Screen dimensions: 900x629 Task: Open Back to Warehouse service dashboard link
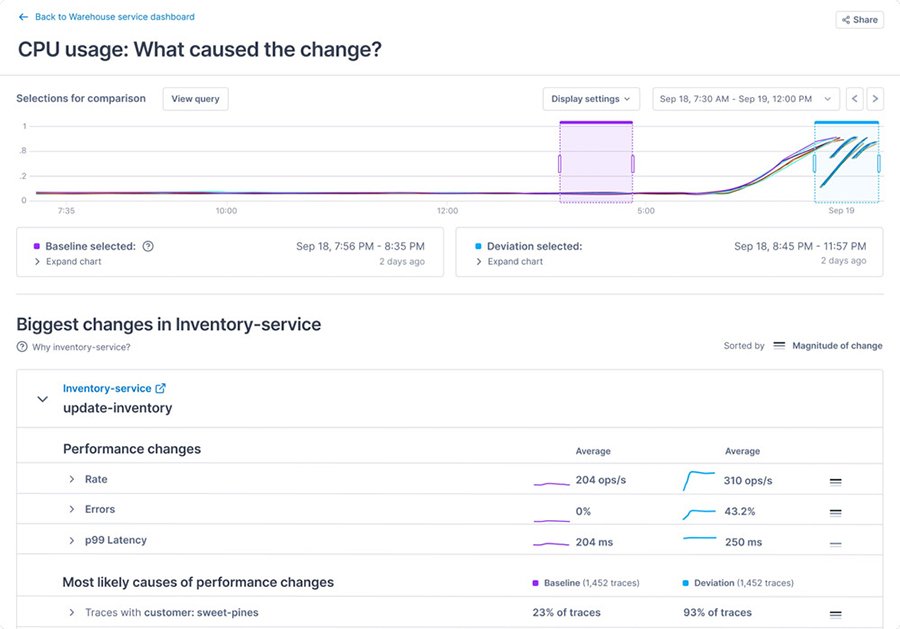coord(115,16)
